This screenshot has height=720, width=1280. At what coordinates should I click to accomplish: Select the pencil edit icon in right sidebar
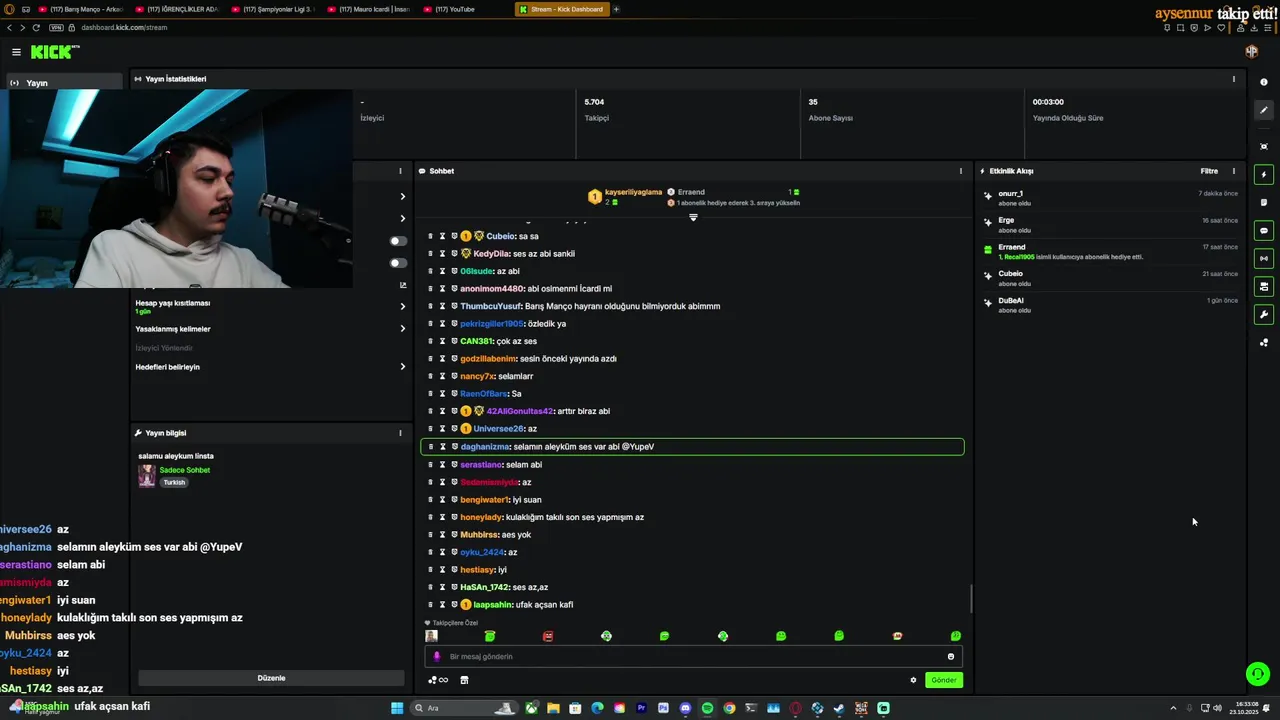pos(1264,110)
